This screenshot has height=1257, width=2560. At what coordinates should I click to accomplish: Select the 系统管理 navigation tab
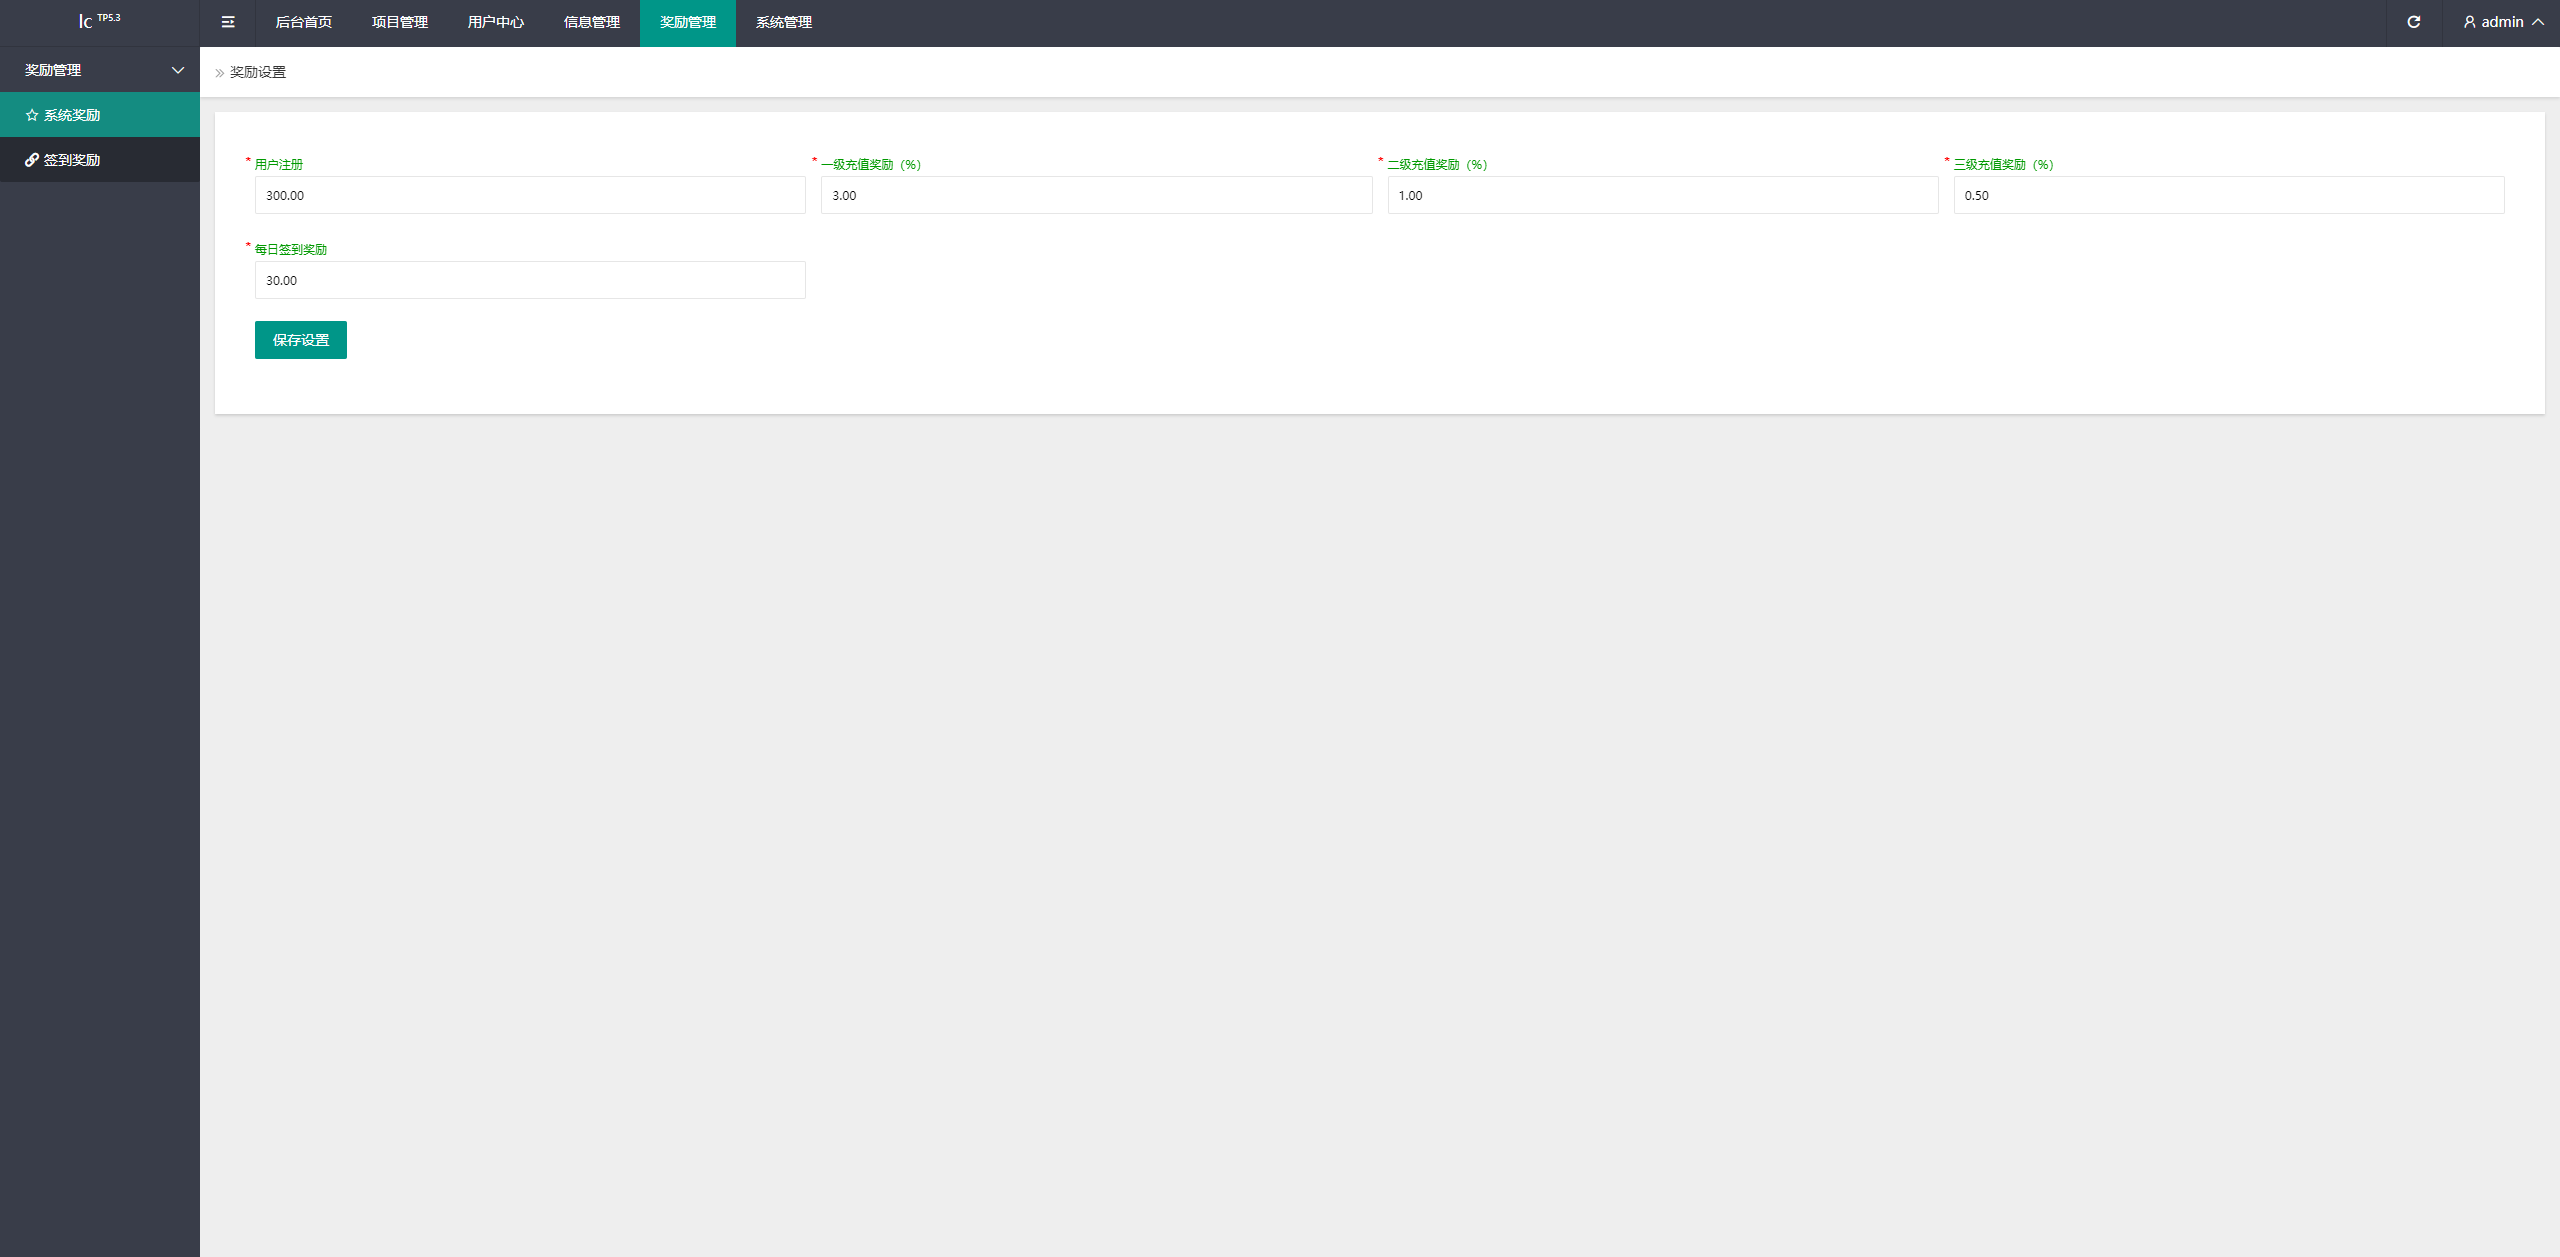pyautogui.click(x=784, y=21)
